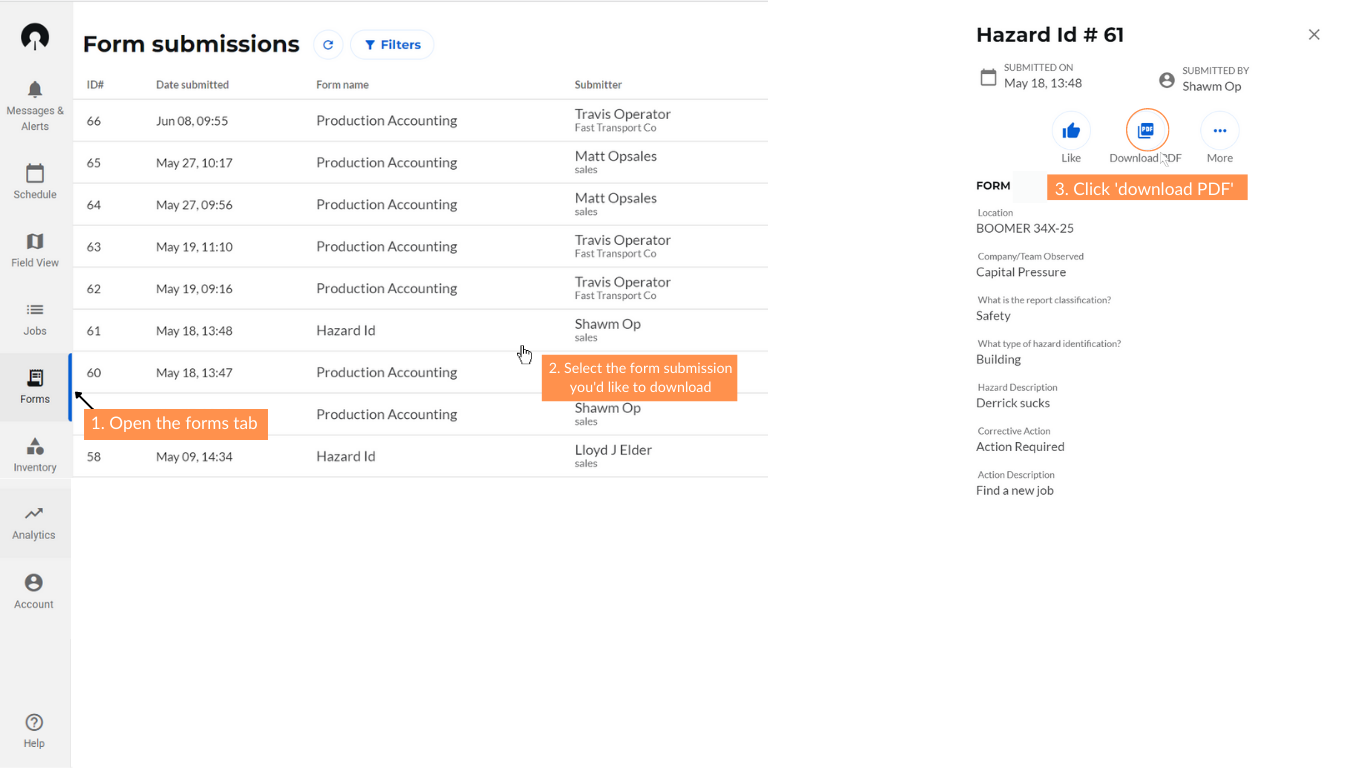The image size is (1366, 768).
Task: Open the Help question mark icon
Action: (34, 722)
